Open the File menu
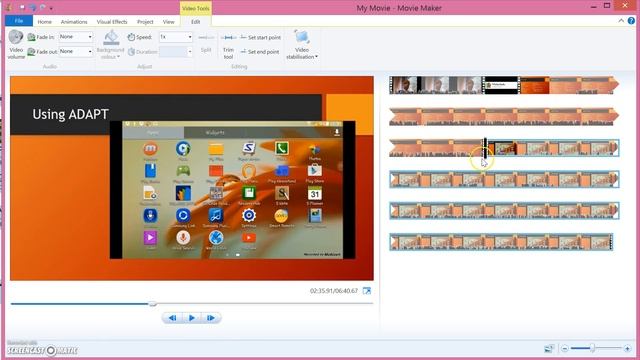This screenshot has width=640, height=360. [19, 21]
